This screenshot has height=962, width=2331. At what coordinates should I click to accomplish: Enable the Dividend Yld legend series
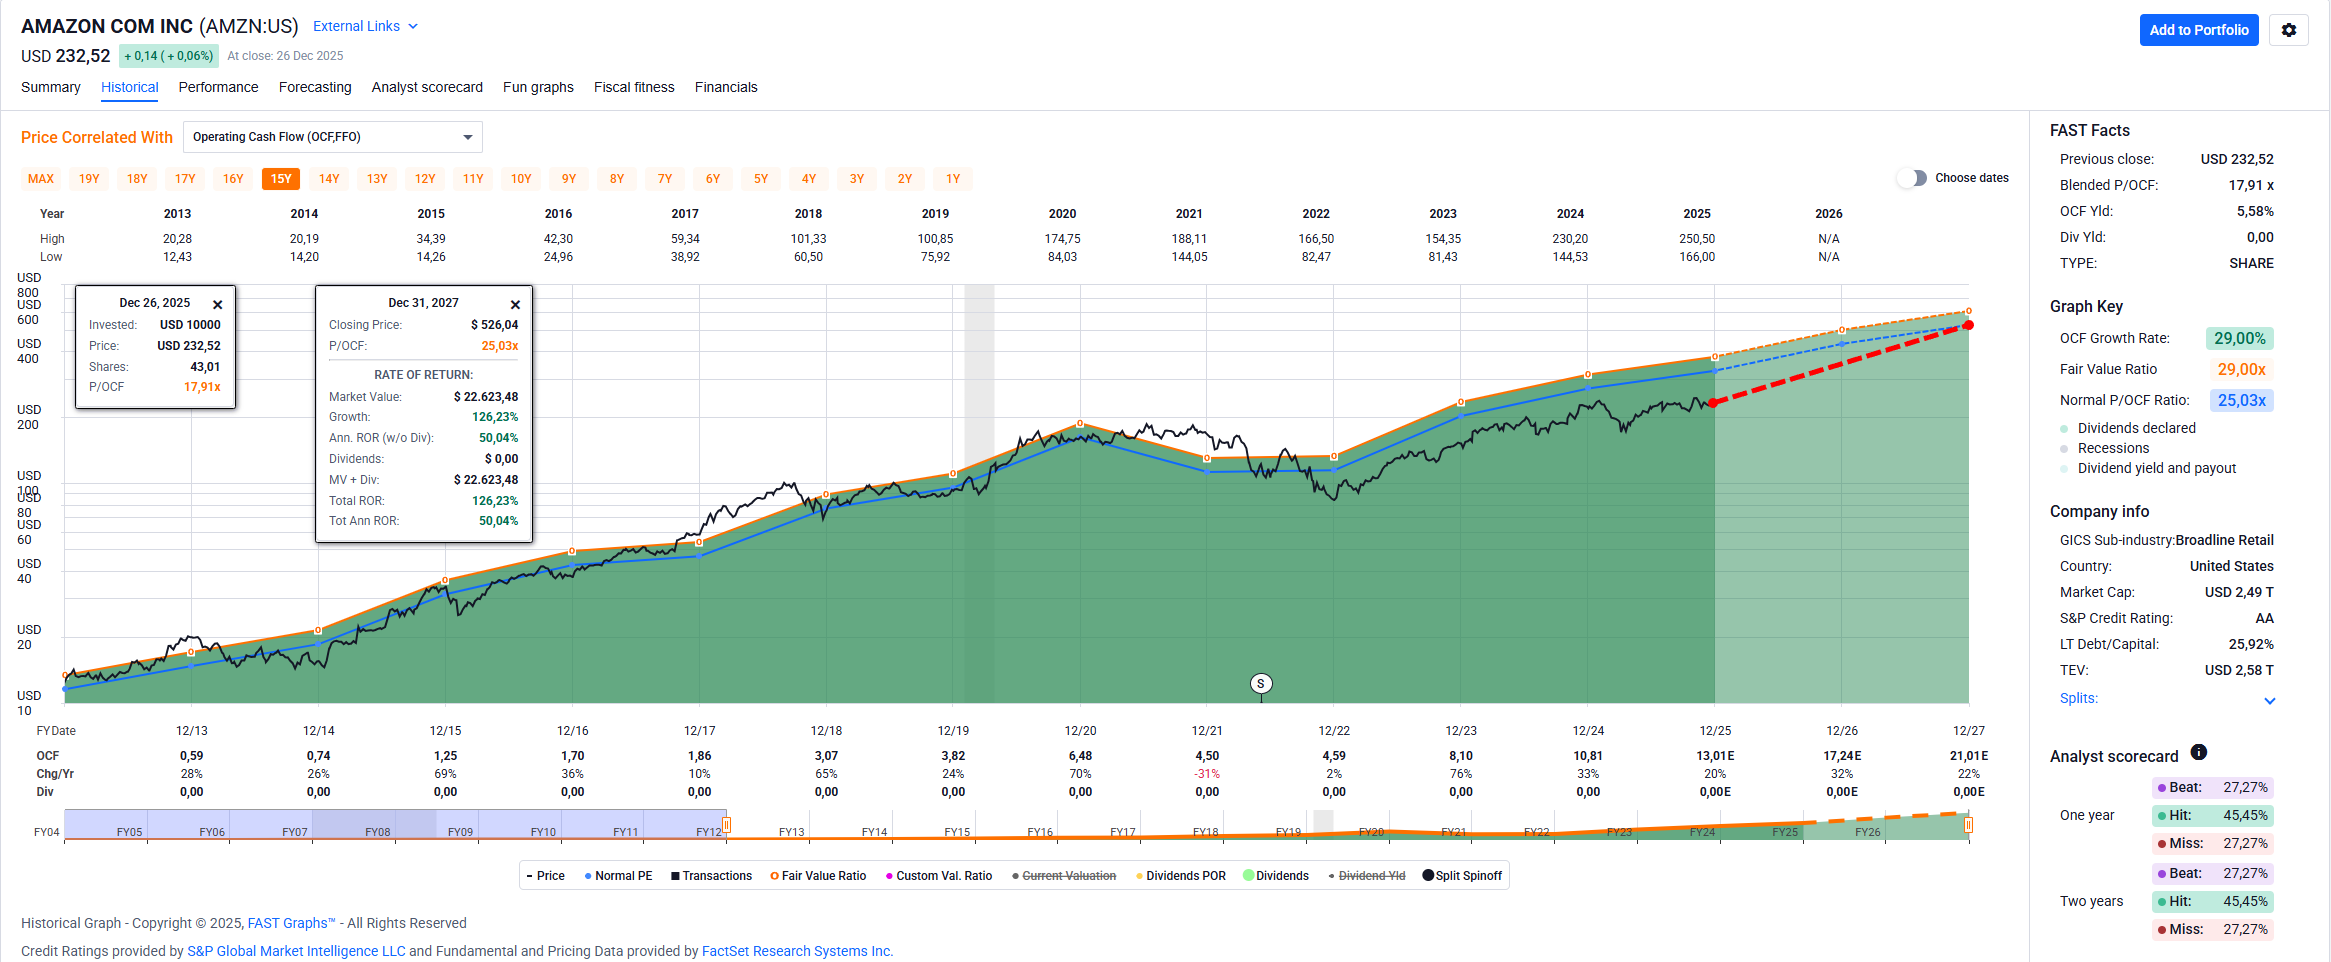point(1366,876)
